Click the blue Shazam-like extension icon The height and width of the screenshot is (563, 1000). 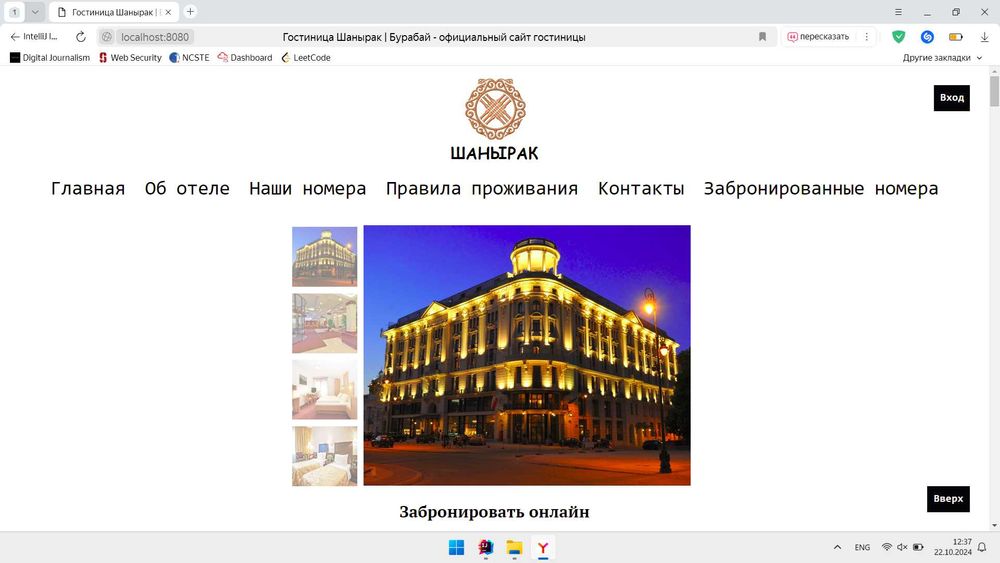927,37
